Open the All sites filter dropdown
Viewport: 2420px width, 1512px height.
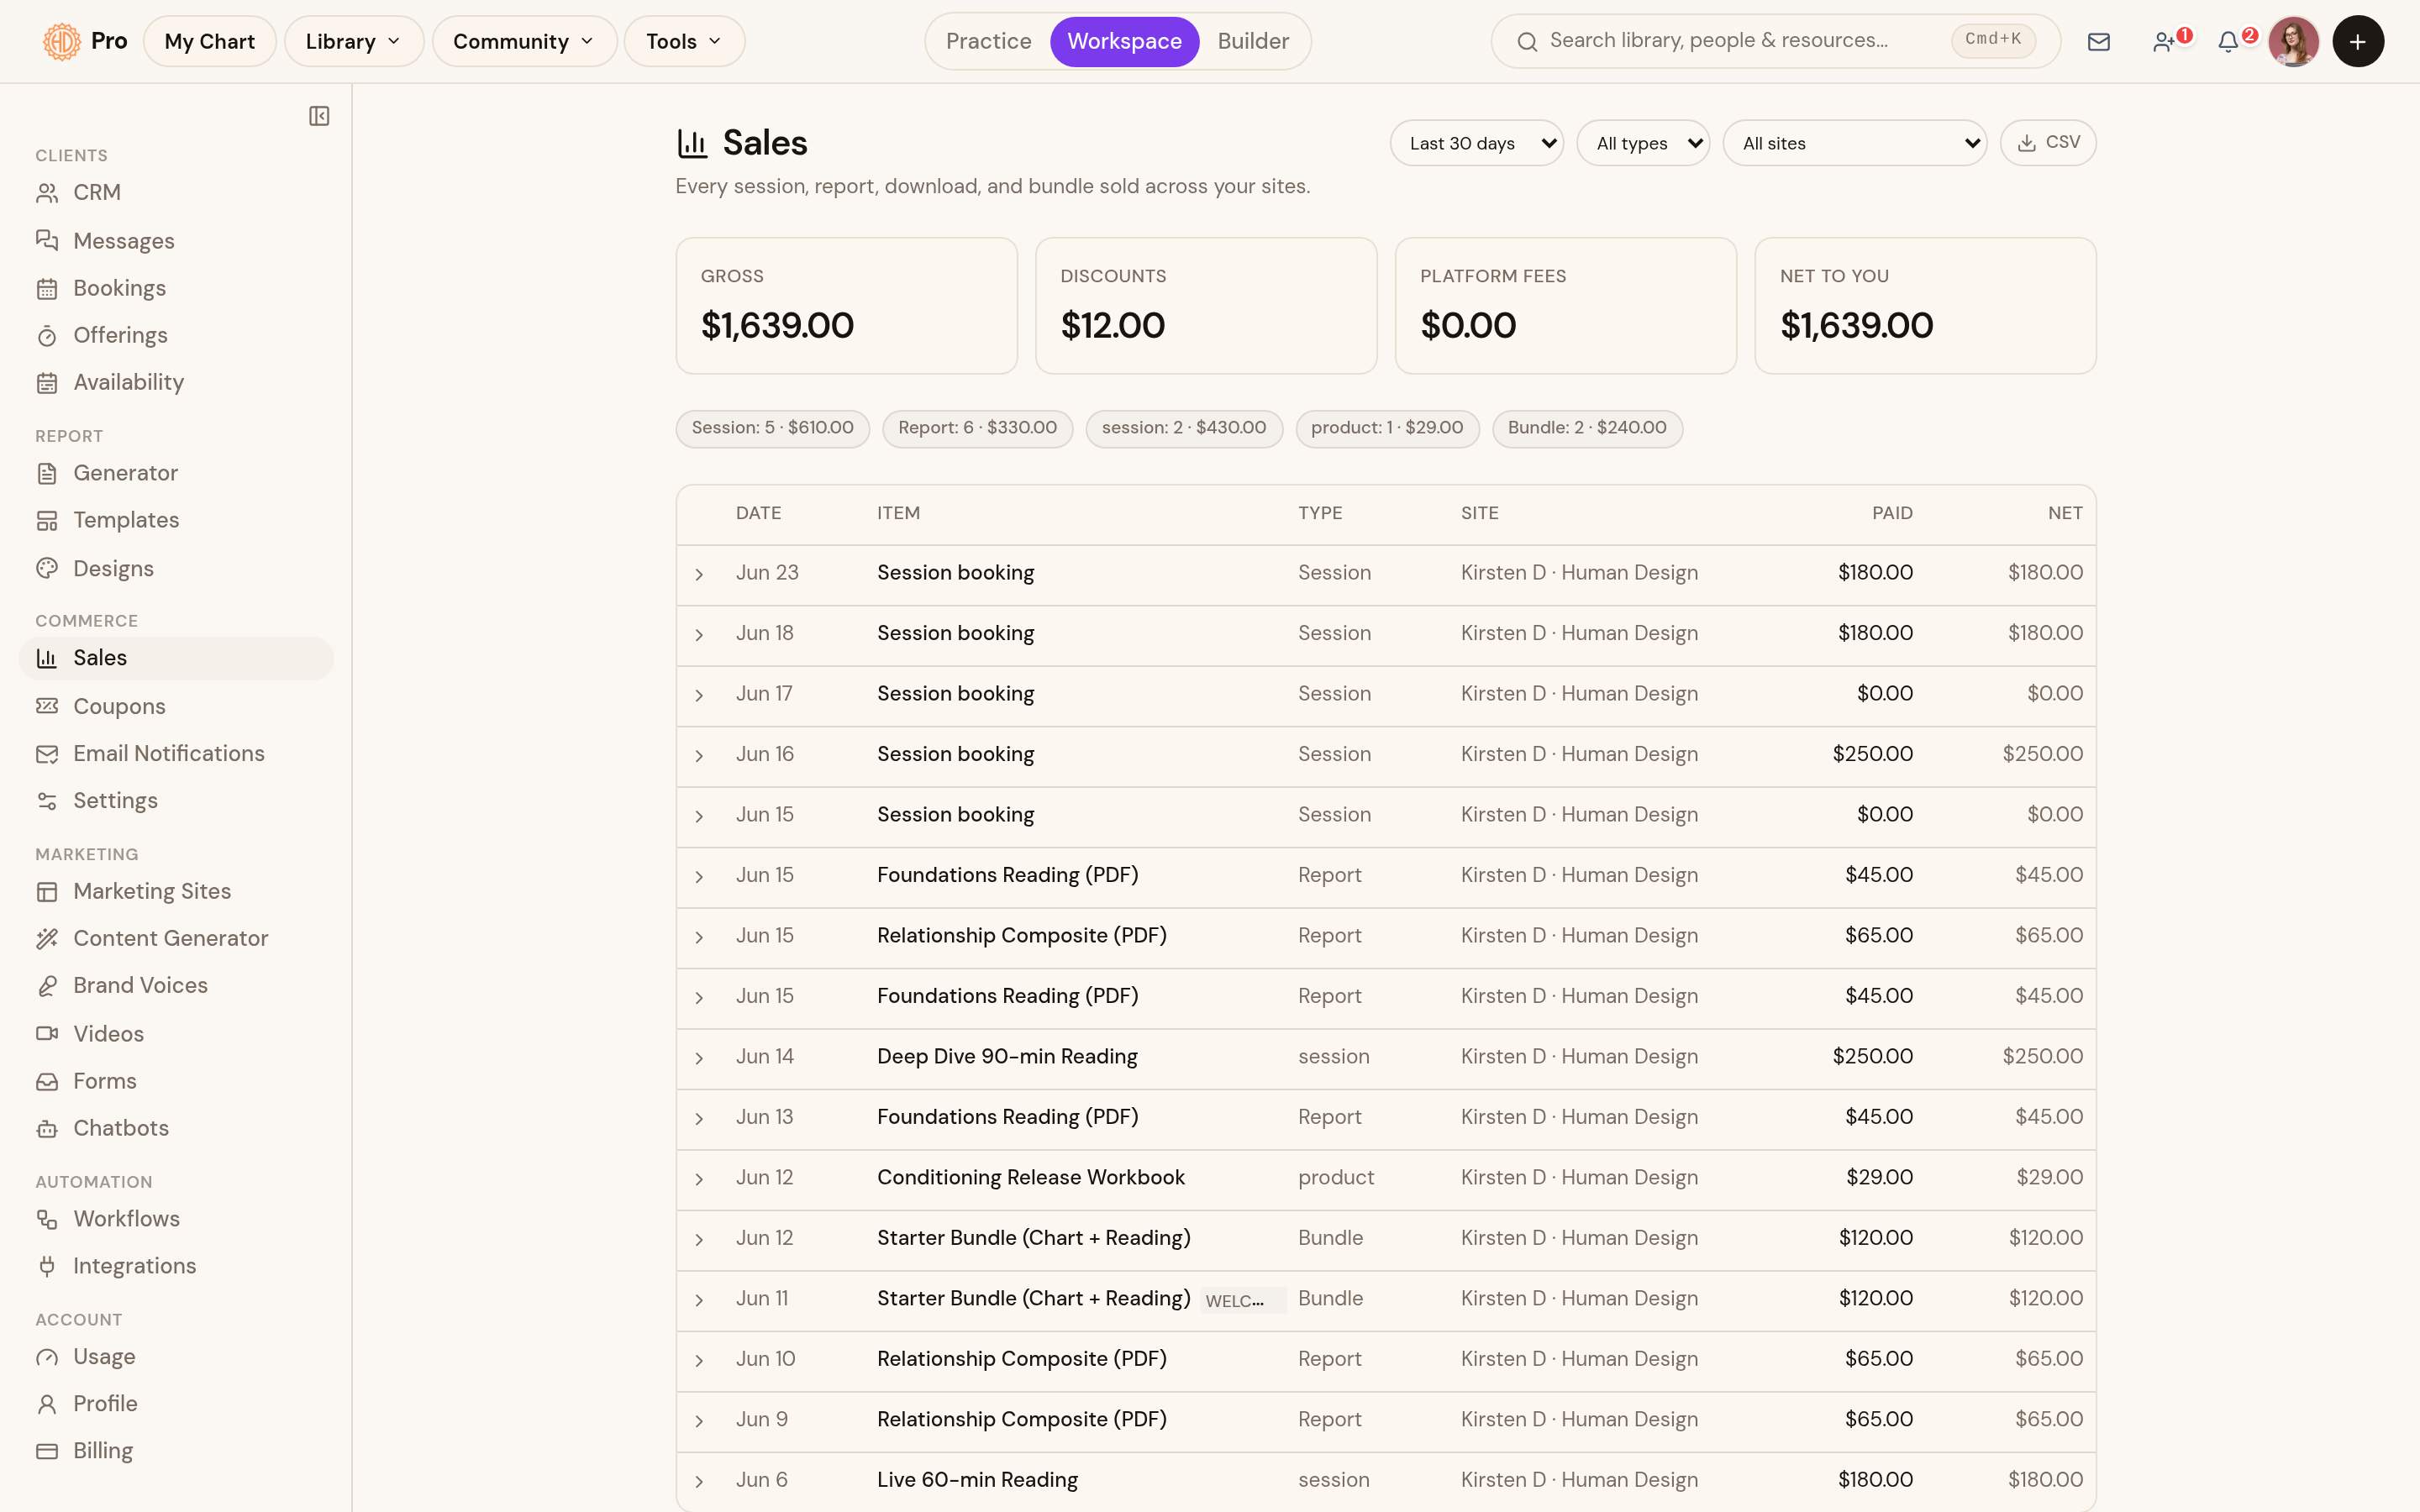[1854, 143]
